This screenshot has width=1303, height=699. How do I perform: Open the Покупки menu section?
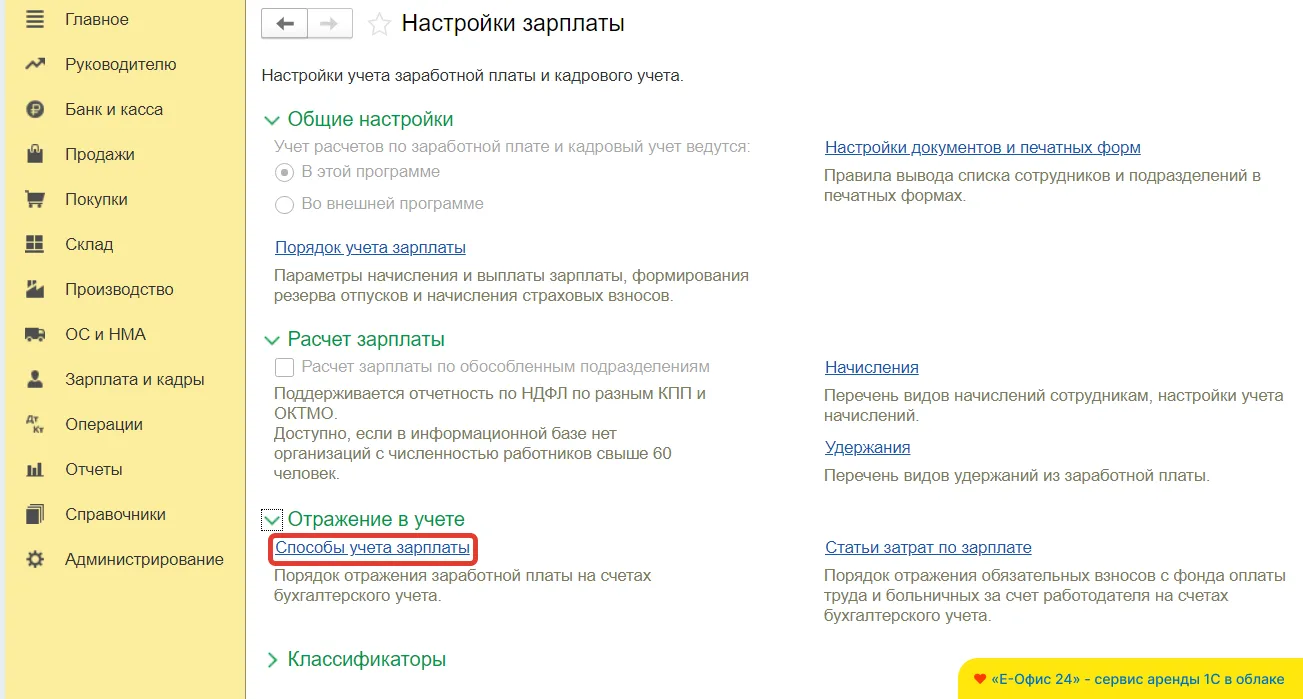tap(96, 199)
